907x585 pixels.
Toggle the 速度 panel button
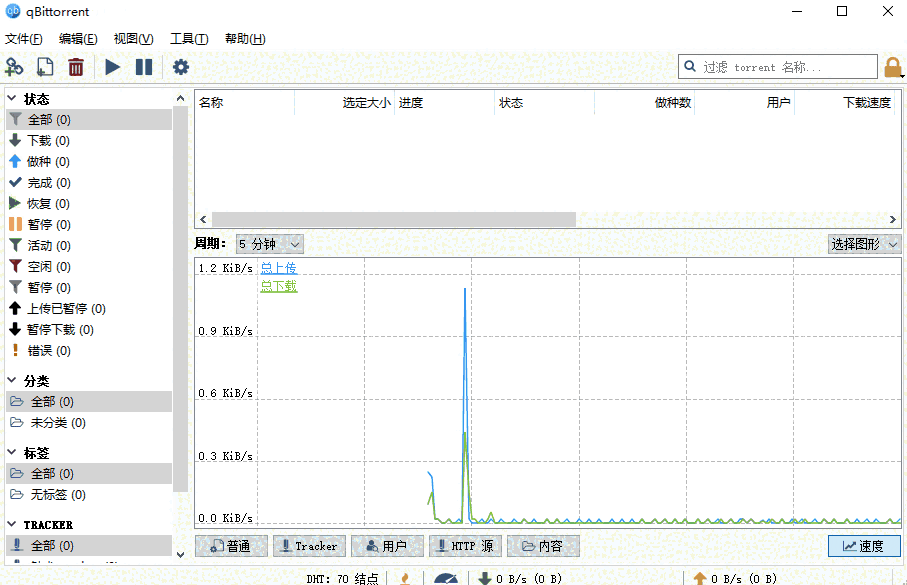(x=862, y=546)
